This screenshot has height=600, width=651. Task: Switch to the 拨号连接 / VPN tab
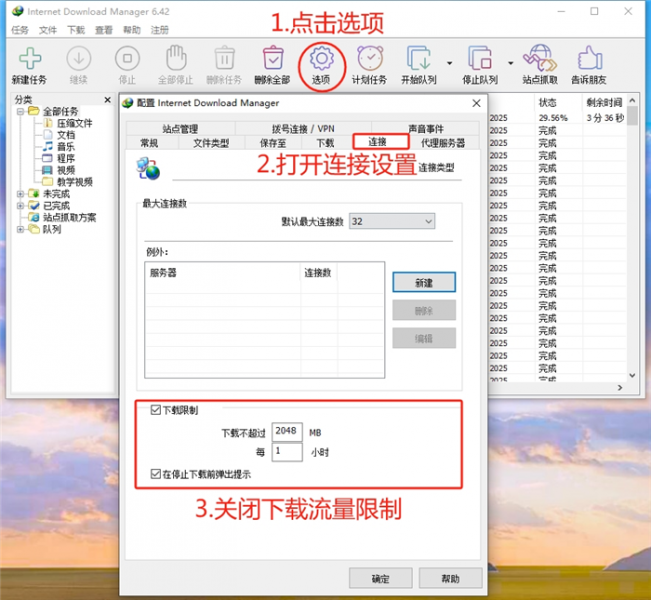pyautogui.click(x=303, y=129)
